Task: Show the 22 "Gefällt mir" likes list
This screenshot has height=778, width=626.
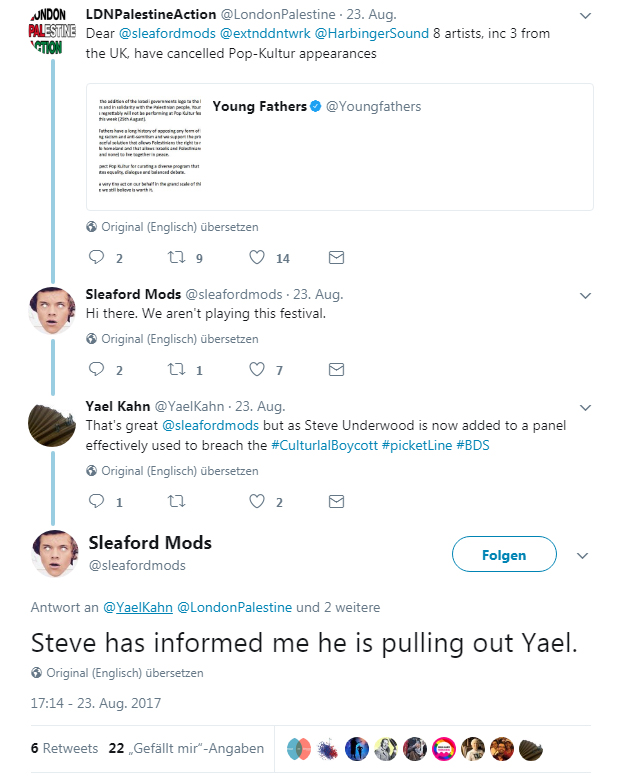Action: (186, 748)
